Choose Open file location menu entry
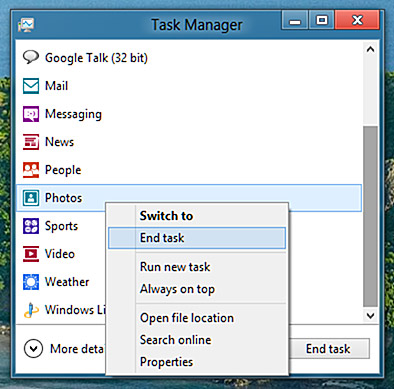 (x=197, y=318)
